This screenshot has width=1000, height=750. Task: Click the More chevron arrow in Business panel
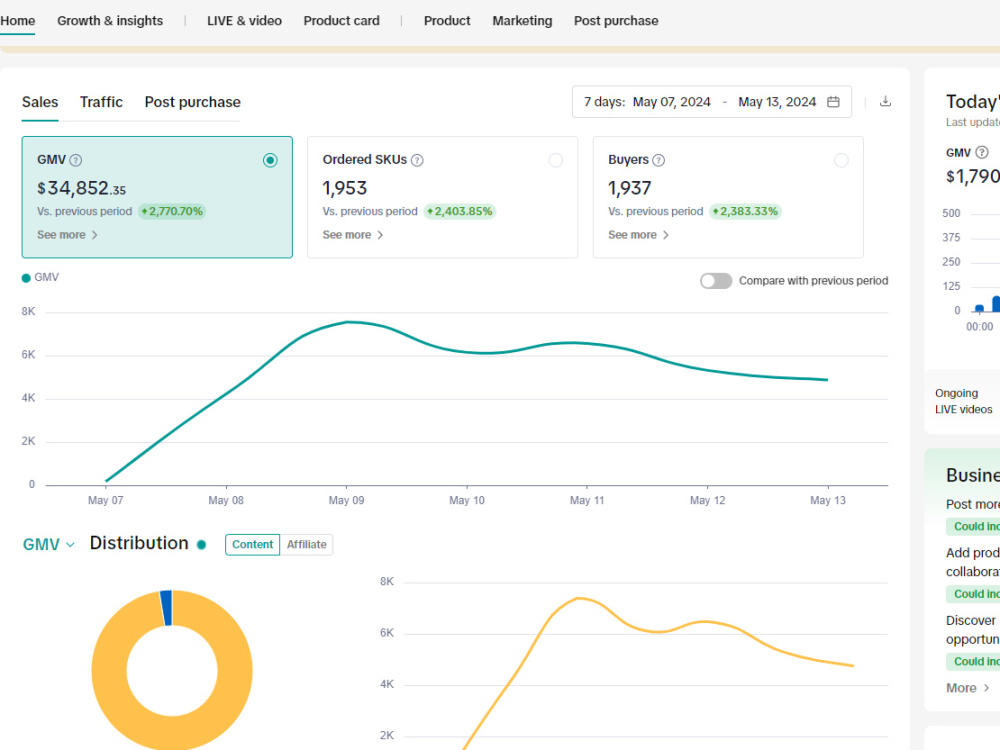(x=987, y=688)
